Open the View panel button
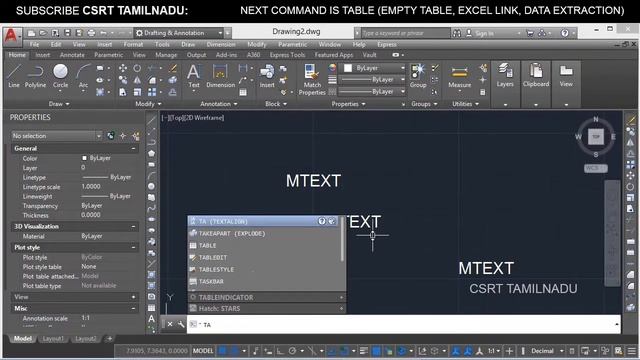Screen dimensions: 640x360 (x=566, y=76)
